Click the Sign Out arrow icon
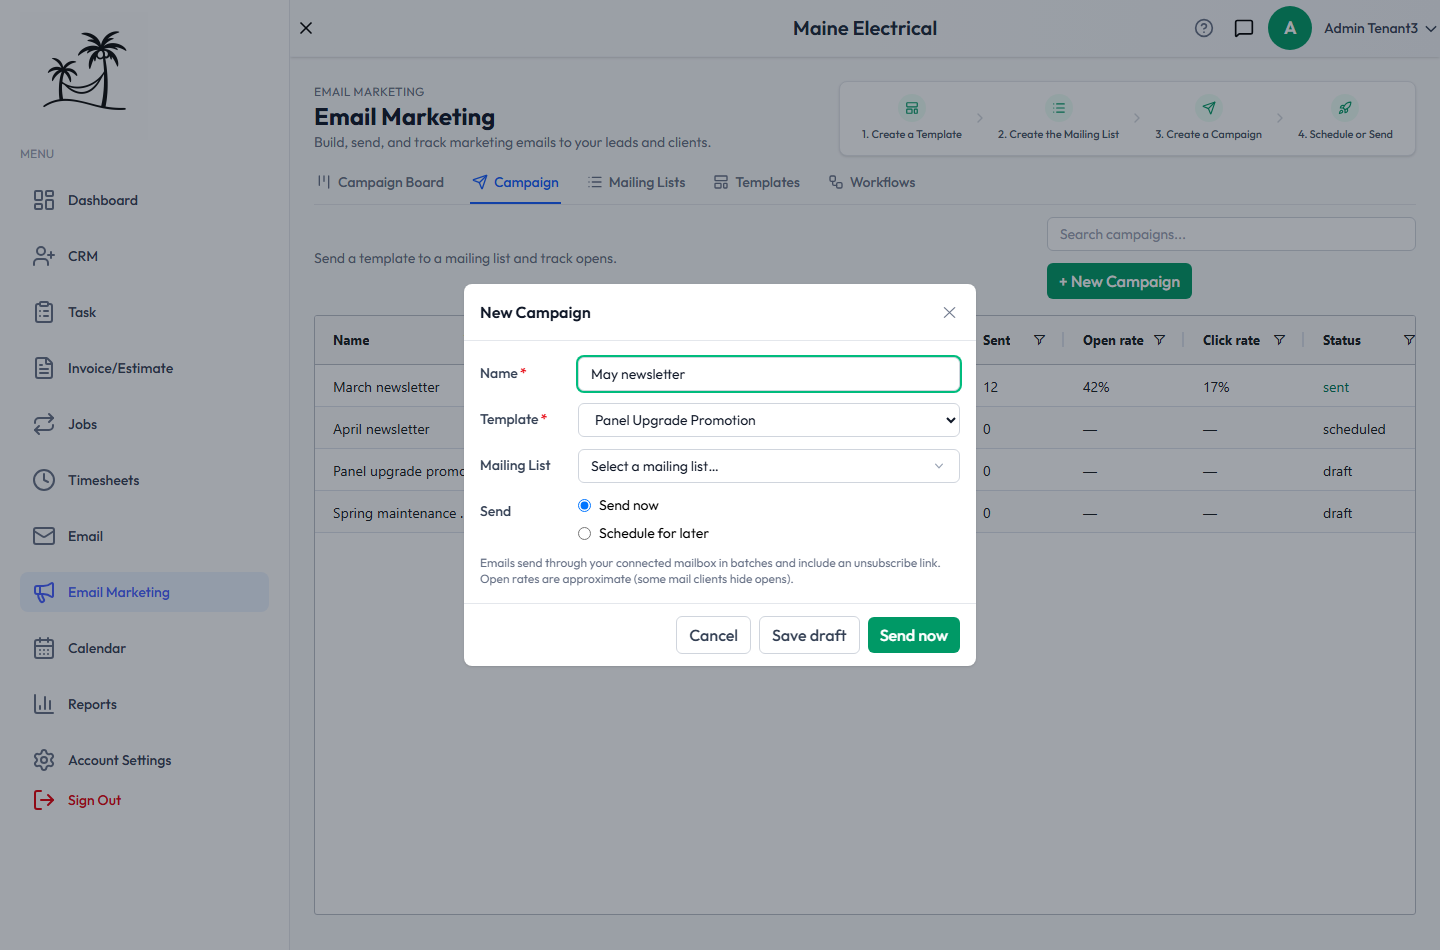Screen dimensions: 1440x950 pos(44,800)
